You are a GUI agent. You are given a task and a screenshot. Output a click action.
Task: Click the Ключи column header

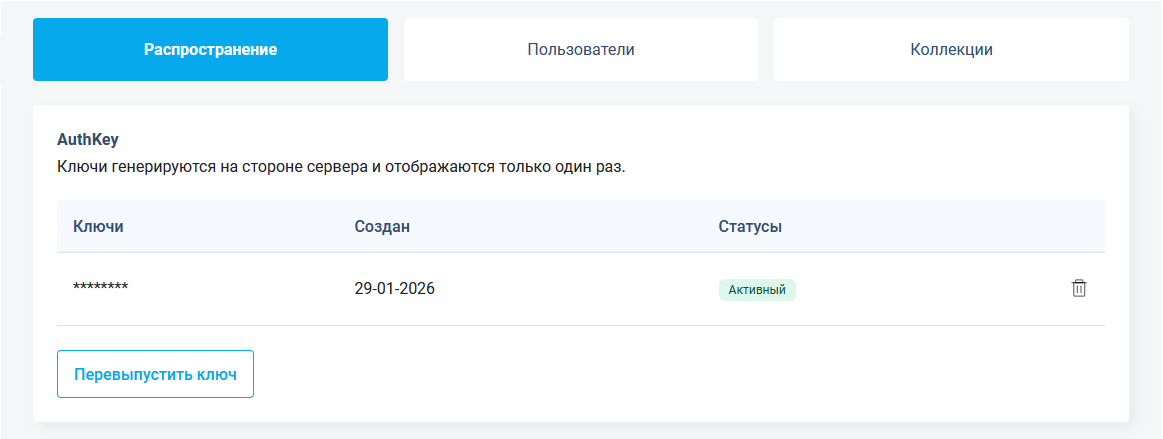pos(98,226)
